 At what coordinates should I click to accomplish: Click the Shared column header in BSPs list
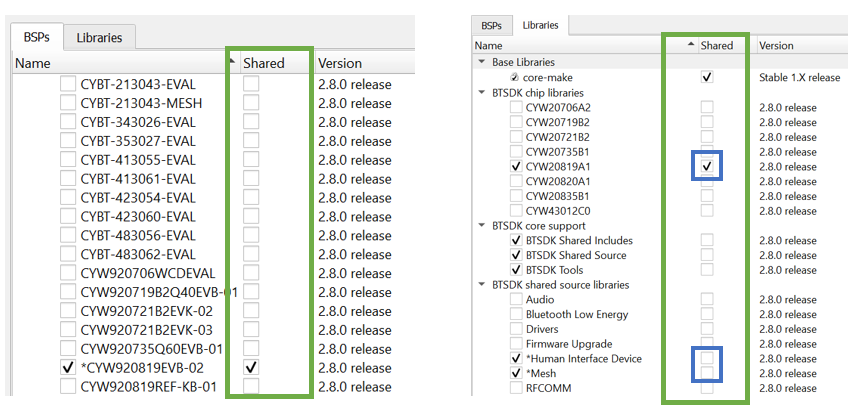[x=264, y=63]
